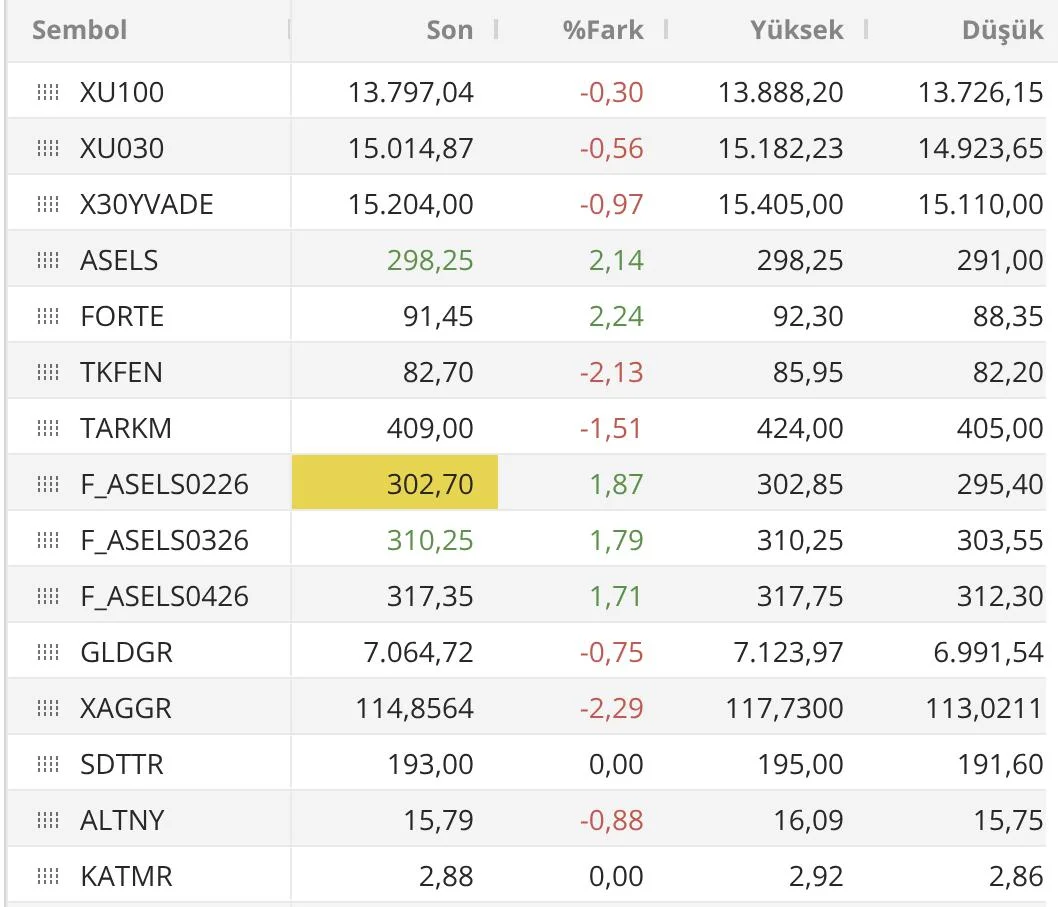Image resolution: width=1058 pixels, height=907 pixels.
Task: Click the drag handle icon beside FORTE
Action: coord(47,317)
